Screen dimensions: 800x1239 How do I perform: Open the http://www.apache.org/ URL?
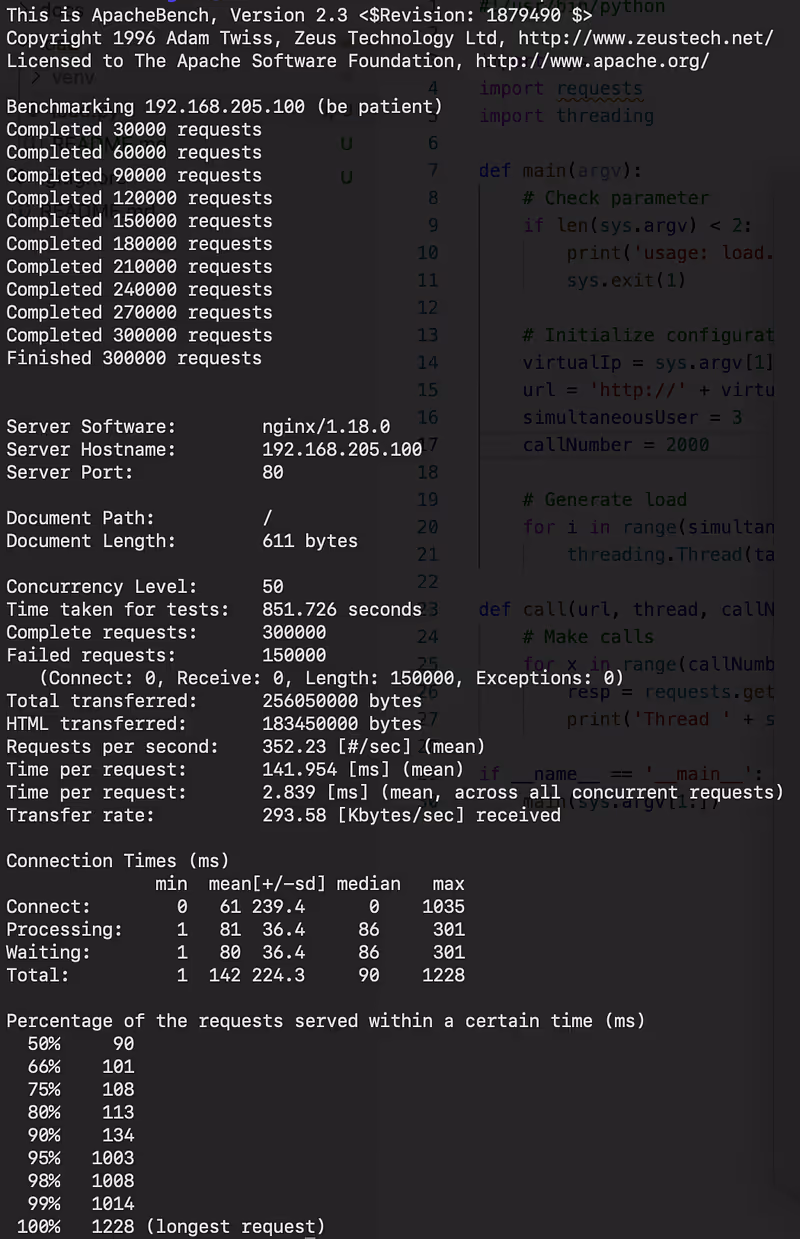click(x=592, y=61)
